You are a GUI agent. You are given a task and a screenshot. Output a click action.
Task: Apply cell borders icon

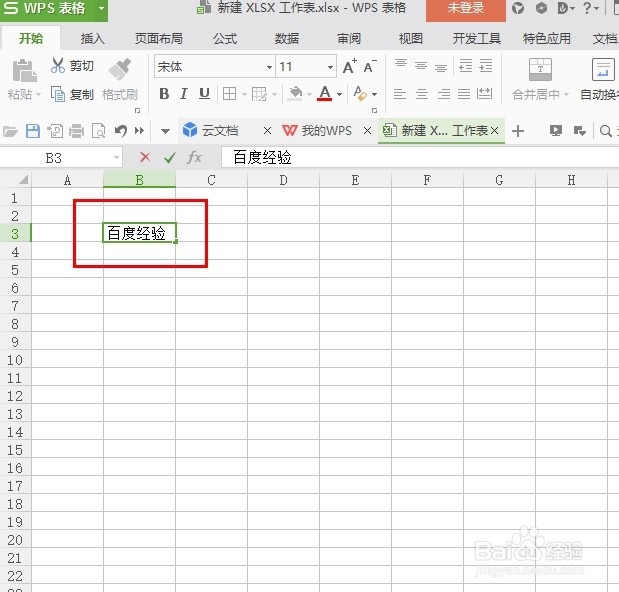click(x=229, y=94)
